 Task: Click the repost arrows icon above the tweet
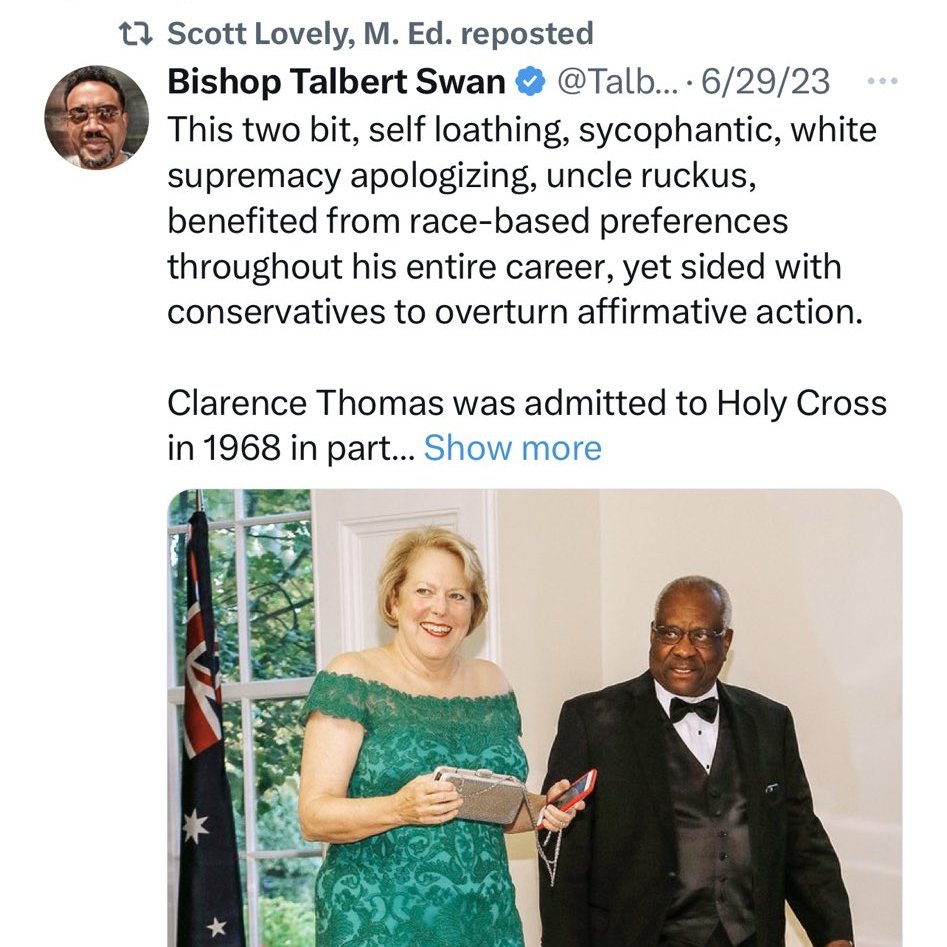pyautogui.click(x=136, y=34)
